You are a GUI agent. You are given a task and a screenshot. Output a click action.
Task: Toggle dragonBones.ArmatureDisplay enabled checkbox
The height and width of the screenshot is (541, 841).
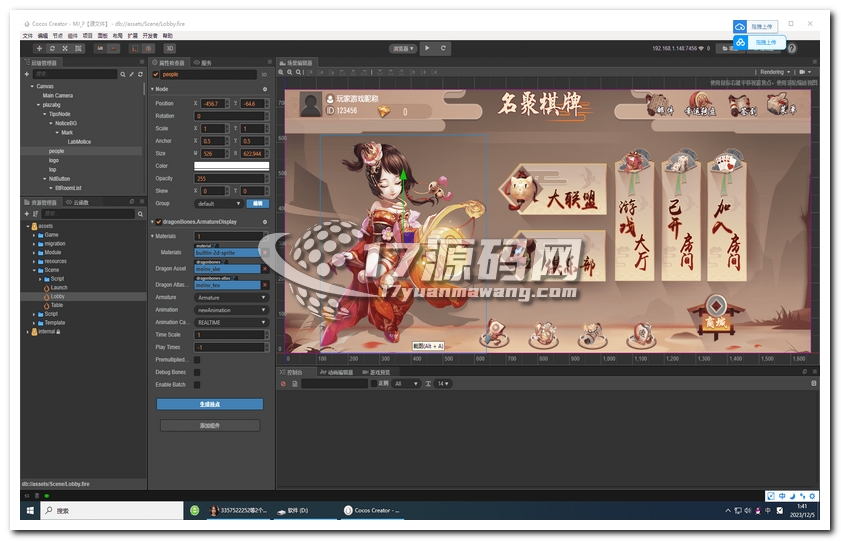click(159, 221)
